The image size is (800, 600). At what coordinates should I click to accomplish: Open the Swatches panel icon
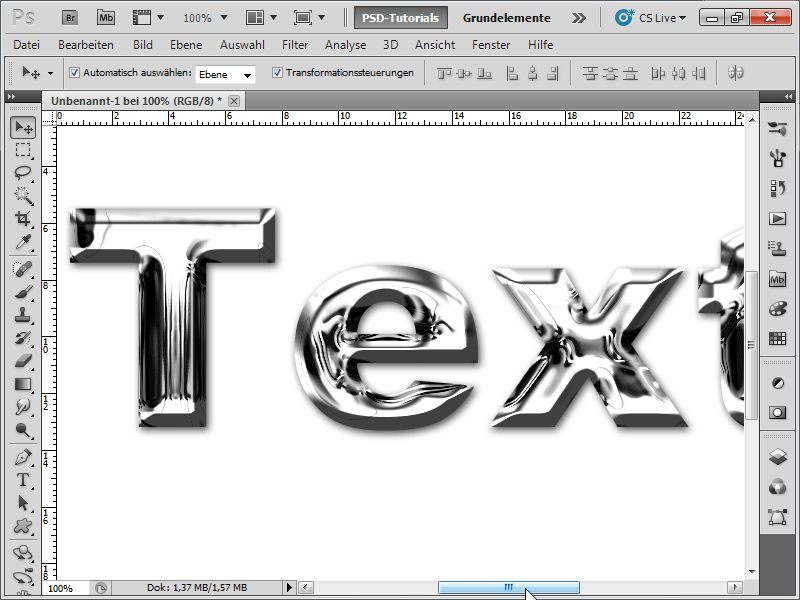[777, 339]
